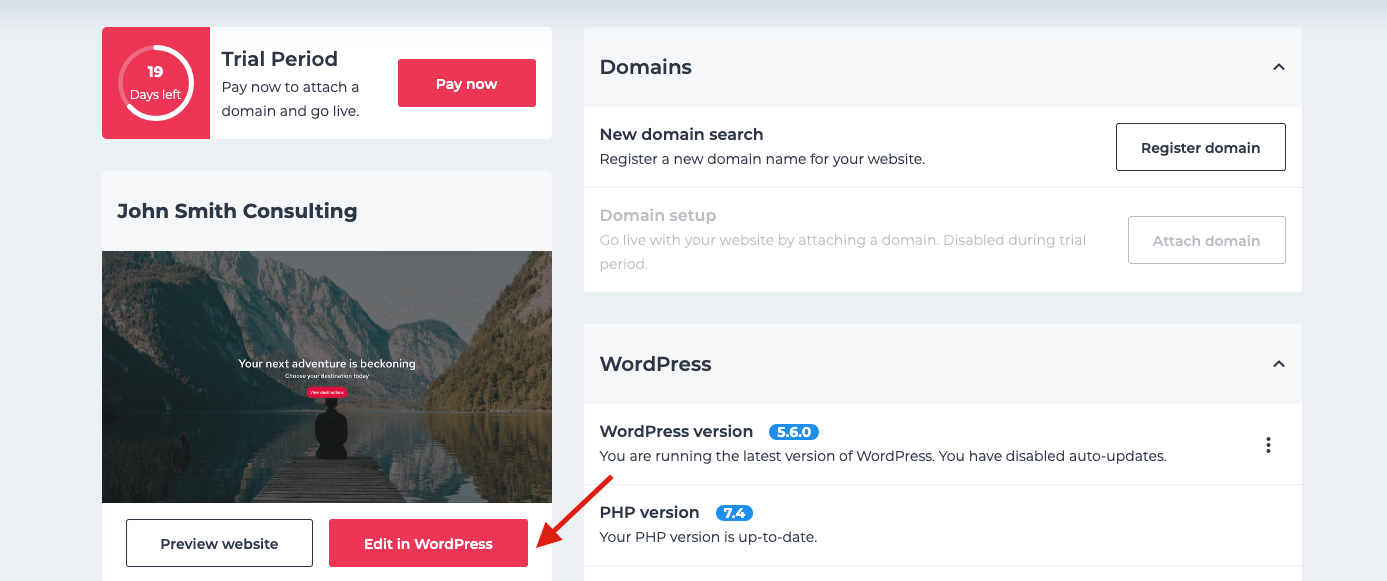Click the WordPress section heading

coord(656,364)
